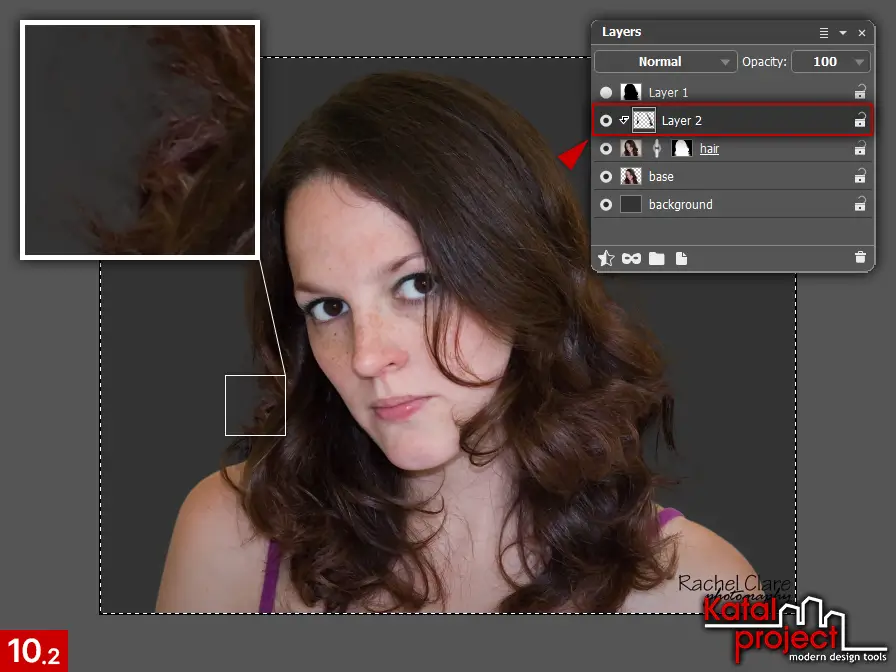Create a new layer using the page icon

click(x=681, y=258)
